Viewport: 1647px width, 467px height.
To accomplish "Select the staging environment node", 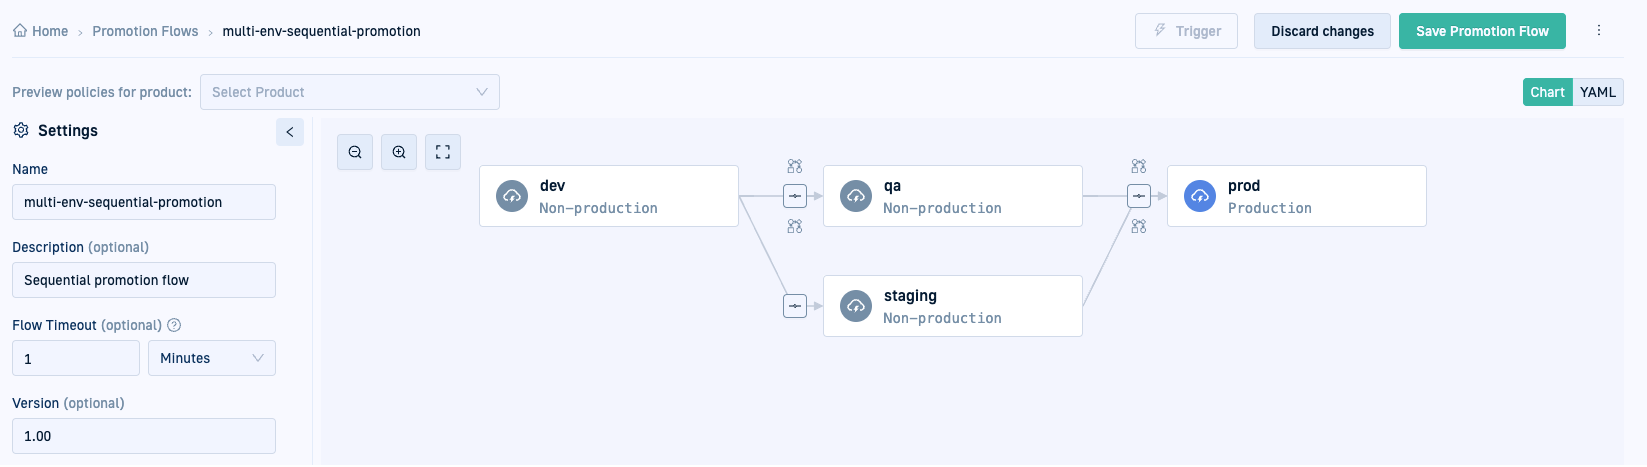I will point(952,306).
